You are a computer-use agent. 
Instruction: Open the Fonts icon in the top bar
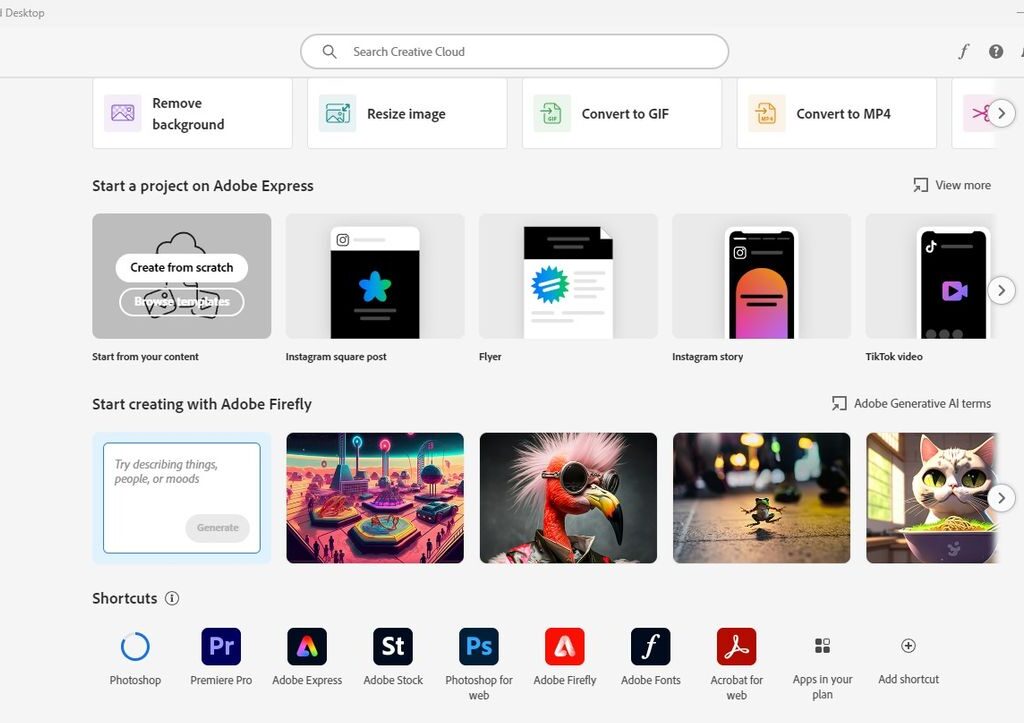[964, 52]
